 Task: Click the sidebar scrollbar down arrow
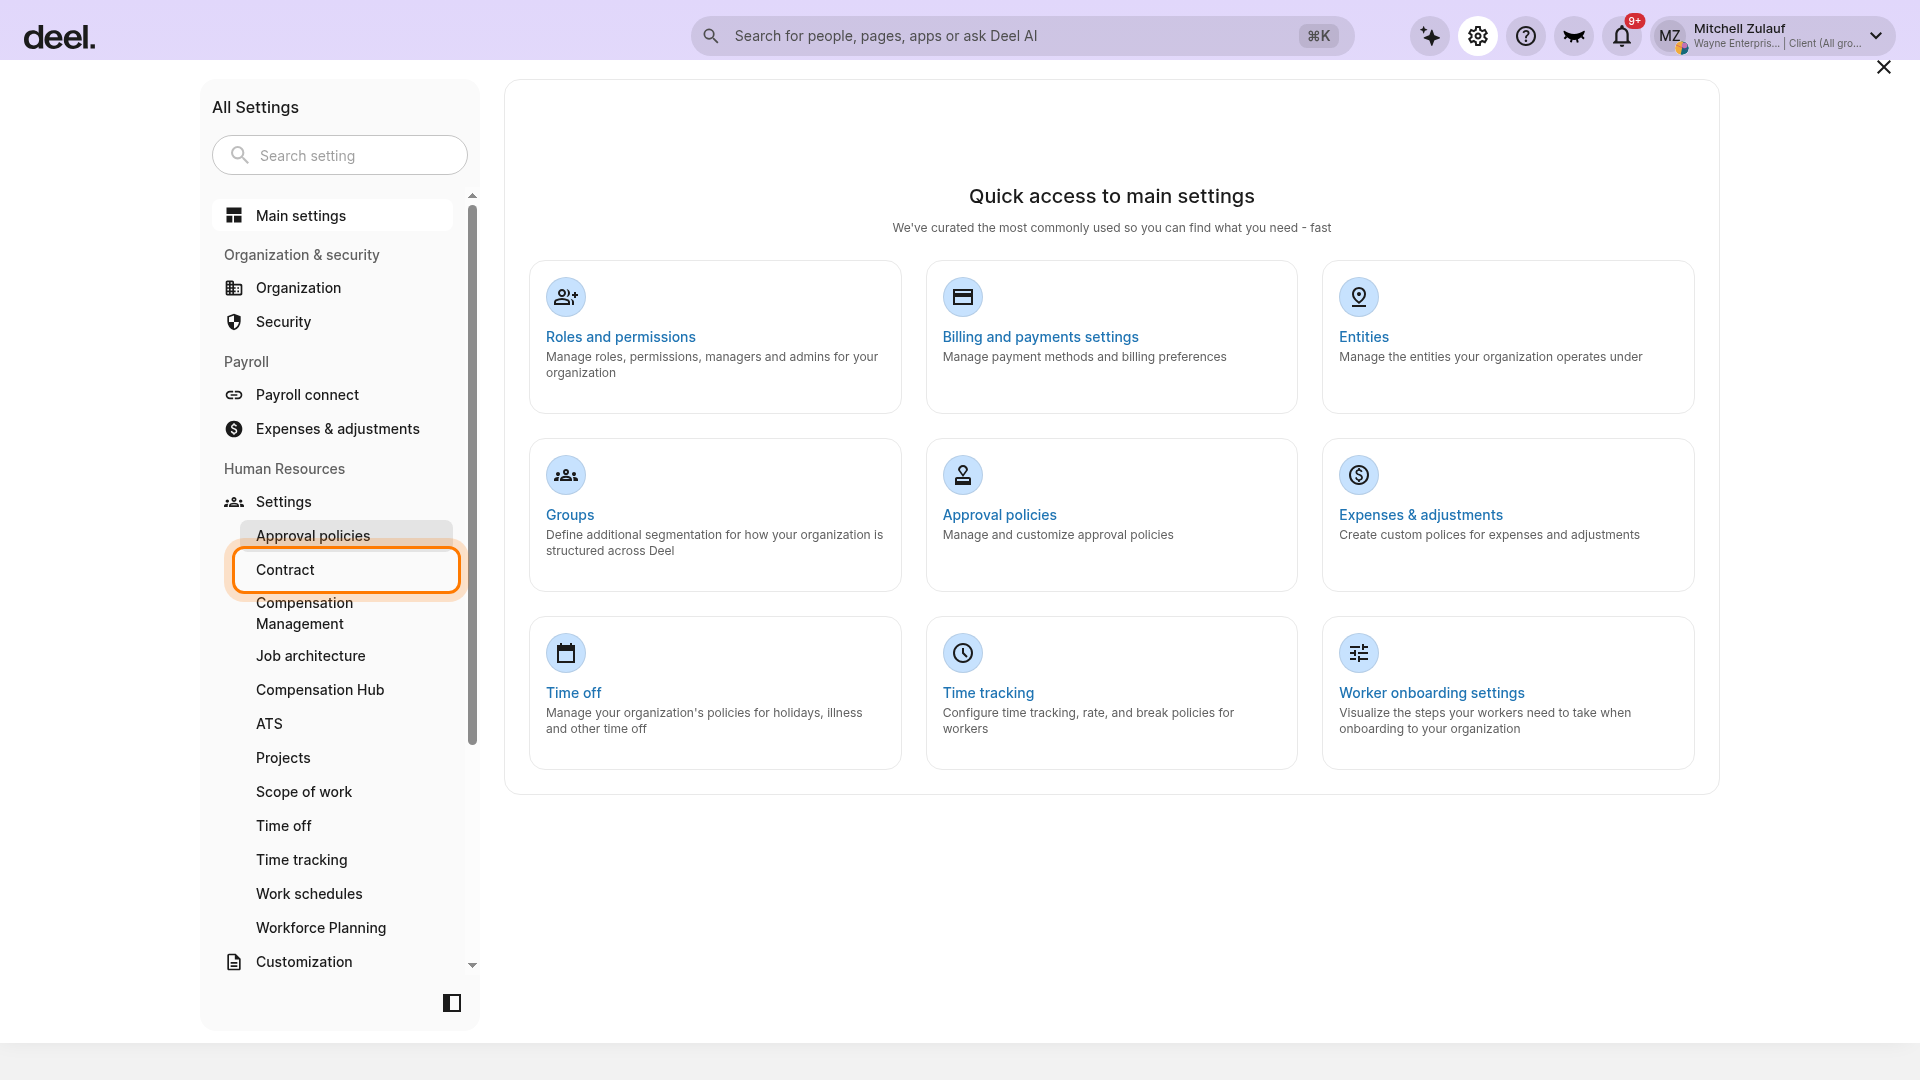pyautogui.click(x=473, y=965)
